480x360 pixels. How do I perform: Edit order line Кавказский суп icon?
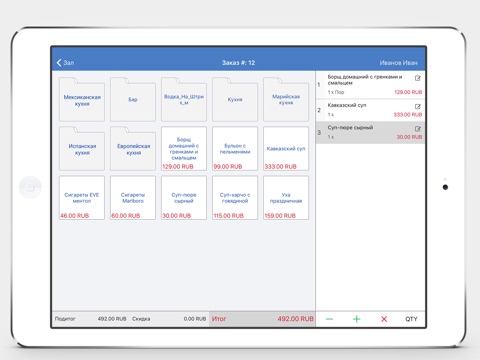click(418, 106)
